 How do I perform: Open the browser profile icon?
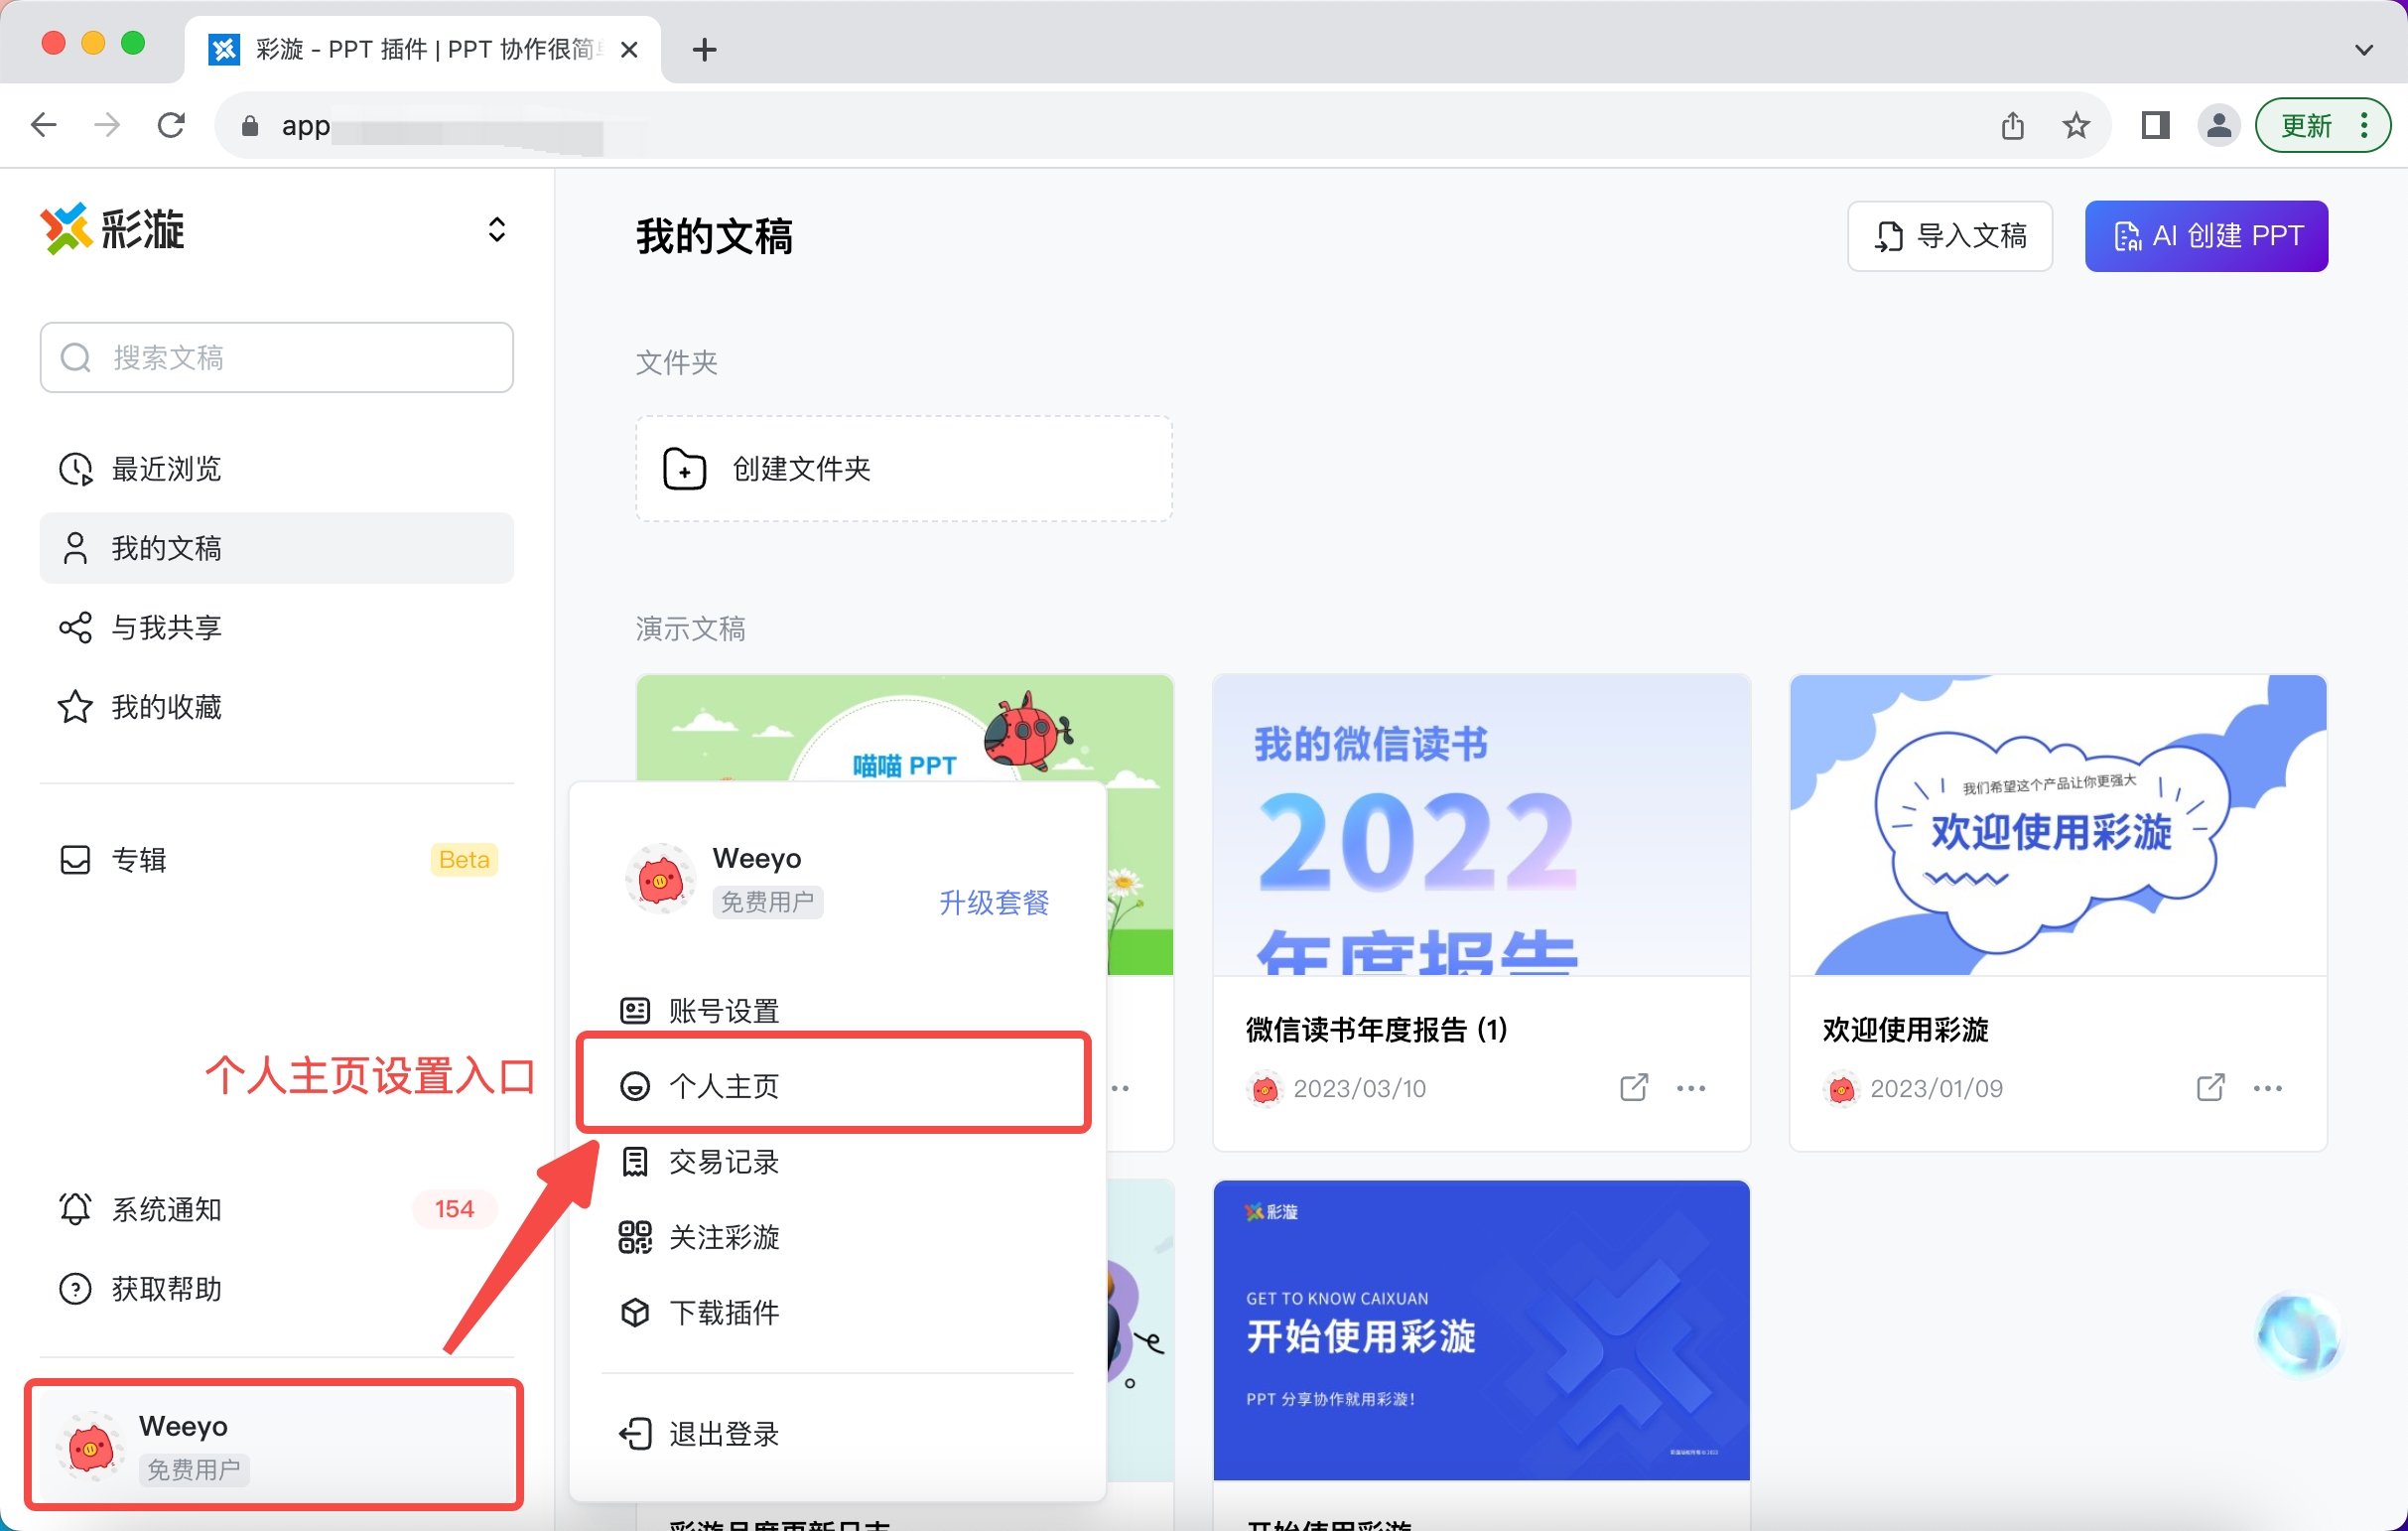pyautogui.click(x=2218, y=125)
